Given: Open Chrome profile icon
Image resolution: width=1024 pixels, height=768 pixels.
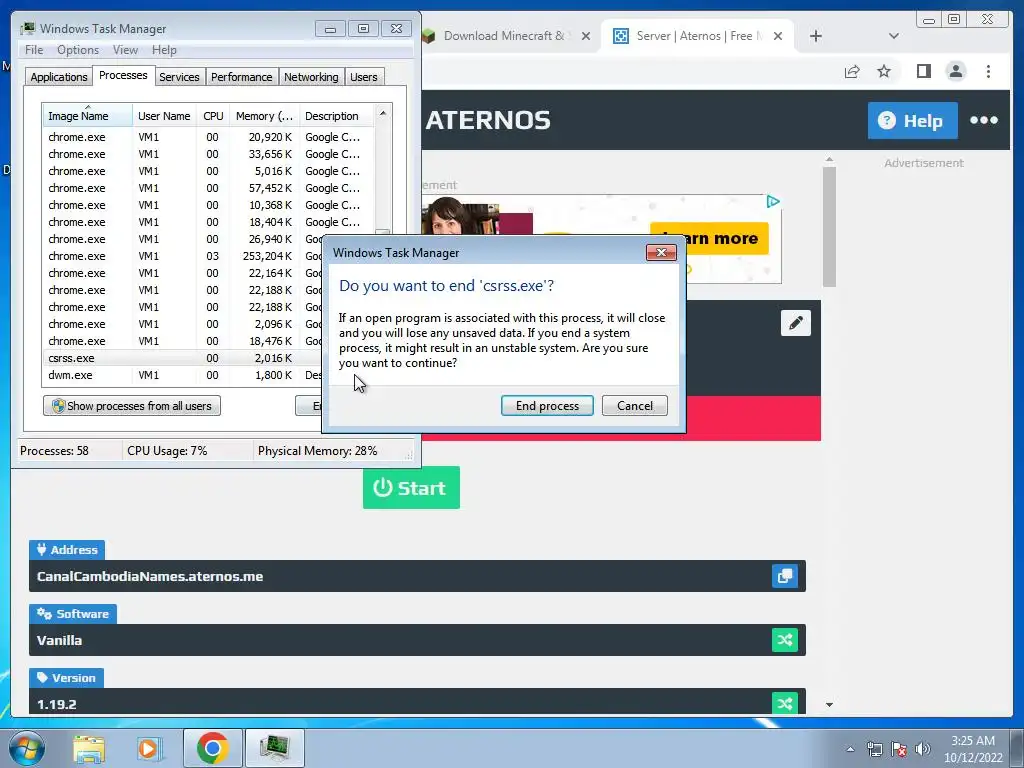Looking at the screenshot, I should pyautogui.click(x=955, y=71).
